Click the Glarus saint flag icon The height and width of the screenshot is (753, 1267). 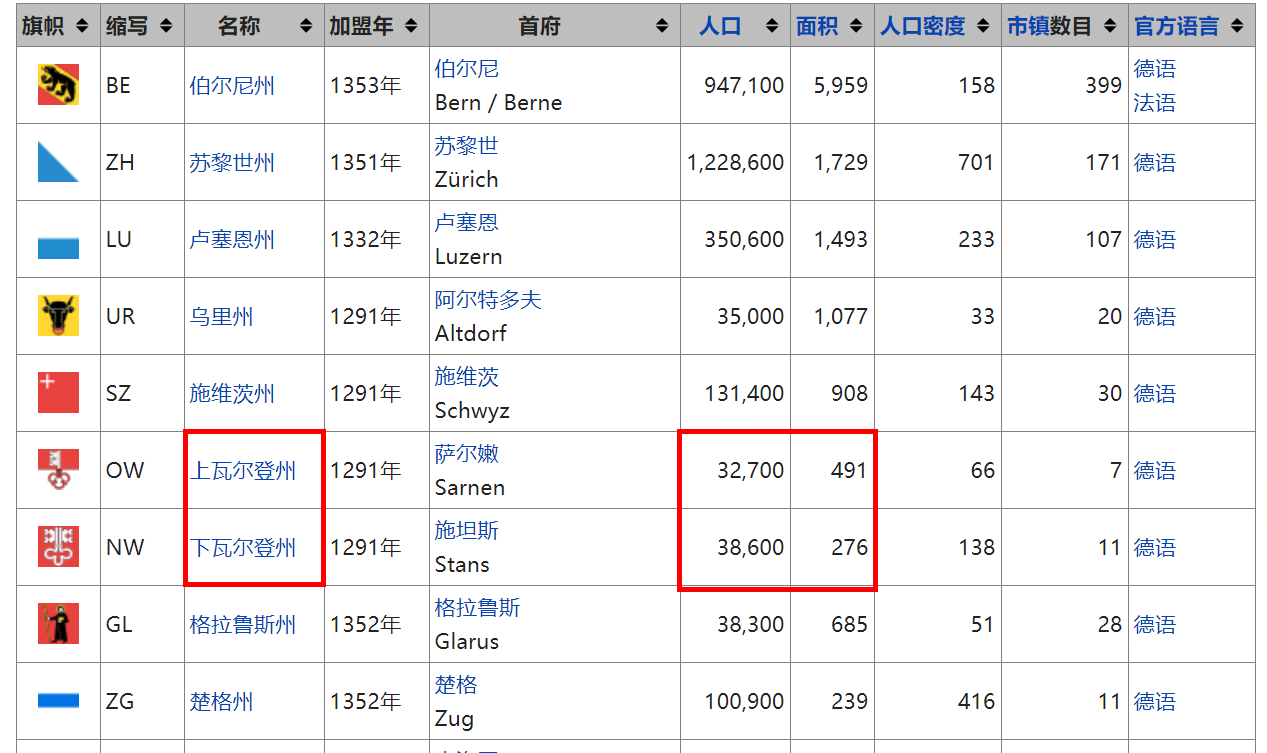[x=58, y=624]
